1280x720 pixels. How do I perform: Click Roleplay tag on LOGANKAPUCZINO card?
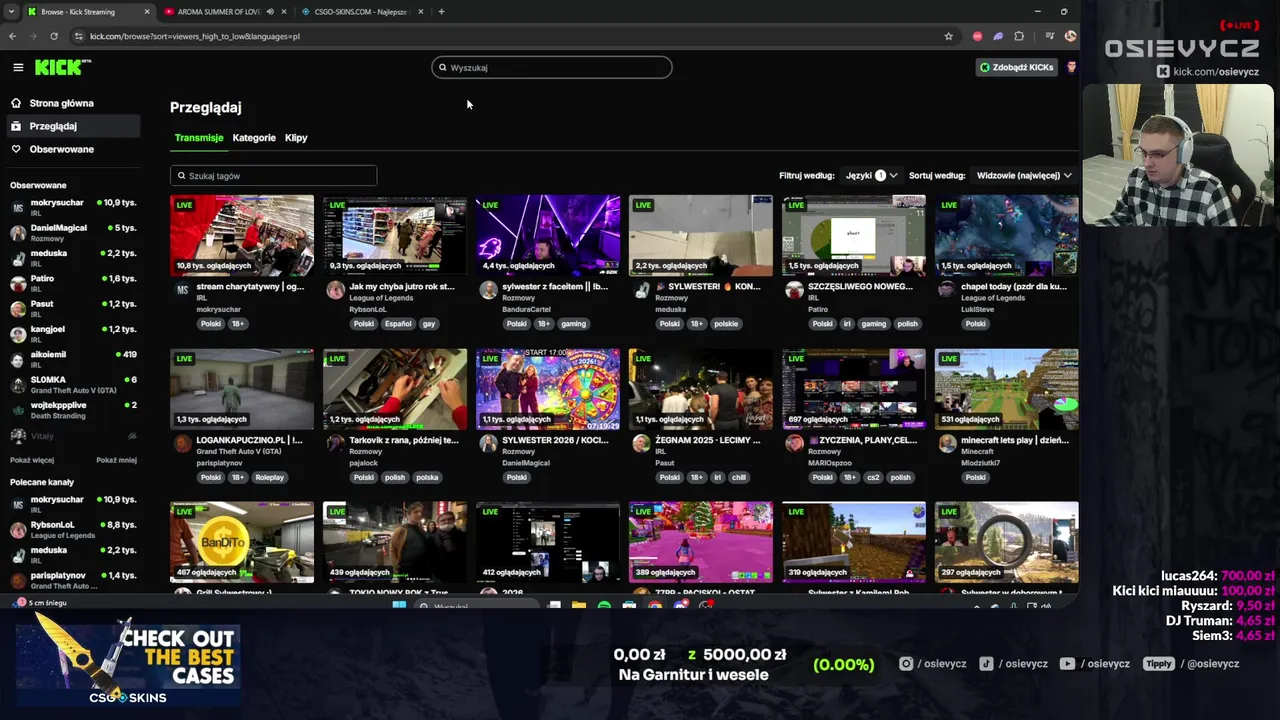coord(270,477)
